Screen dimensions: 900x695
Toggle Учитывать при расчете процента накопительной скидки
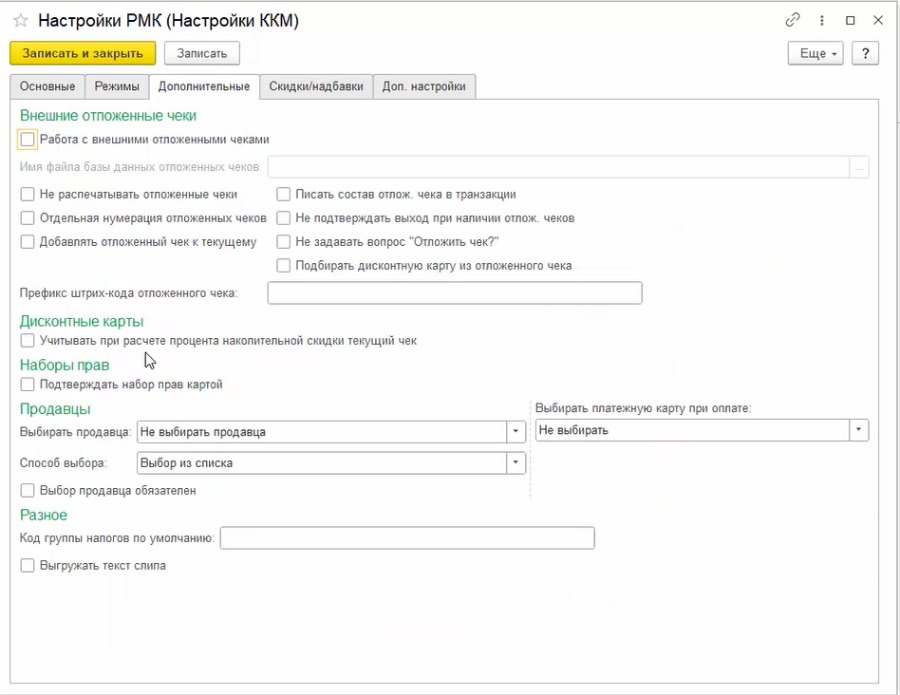(28, 340)
